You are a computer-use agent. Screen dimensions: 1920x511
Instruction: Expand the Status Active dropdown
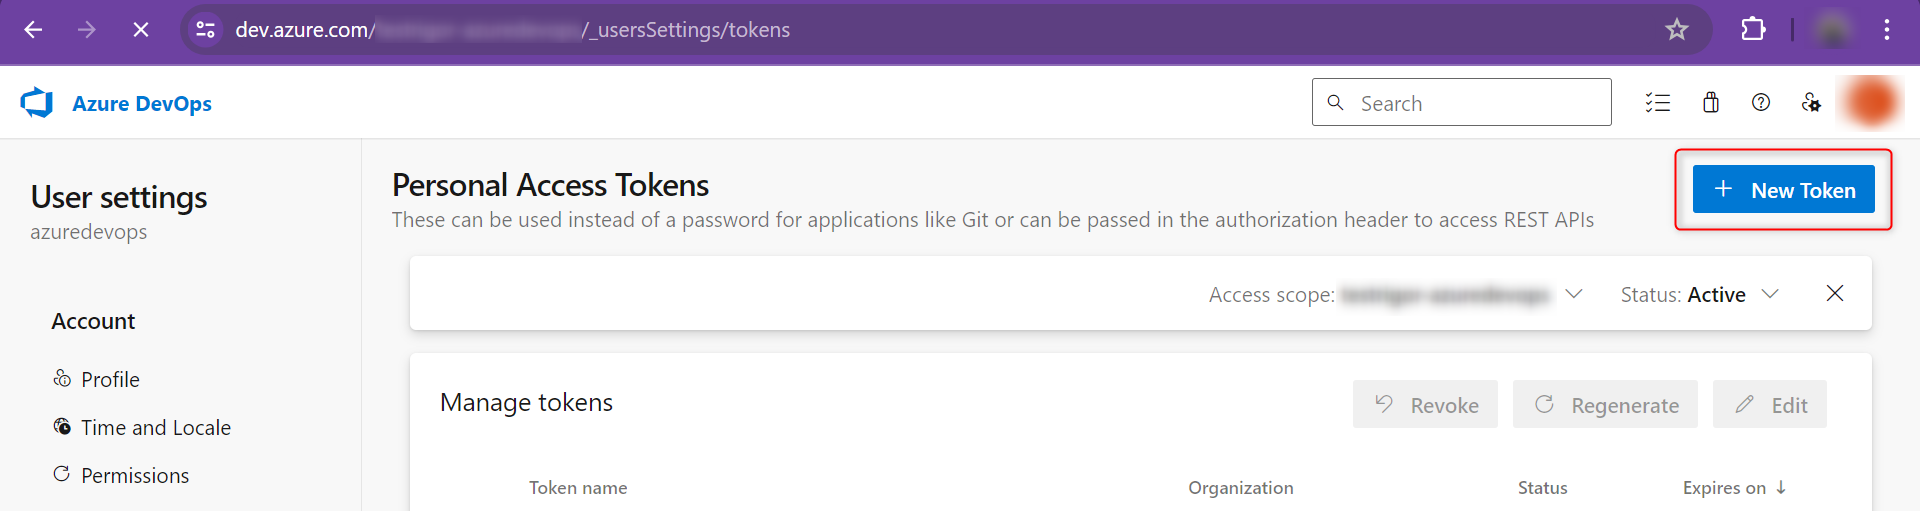pos(1770,294)
